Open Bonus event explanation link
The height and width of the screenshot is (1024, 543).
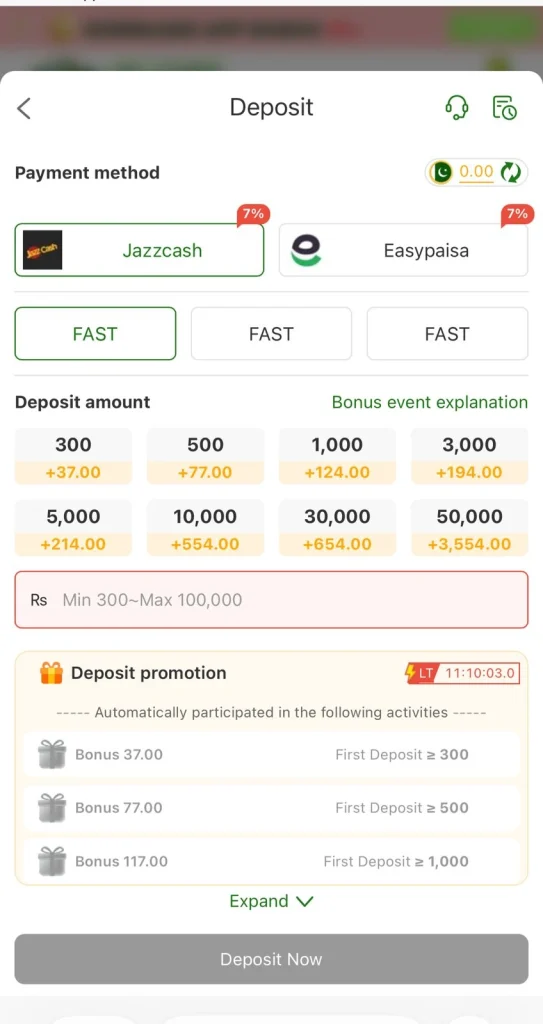pos(429,402)
